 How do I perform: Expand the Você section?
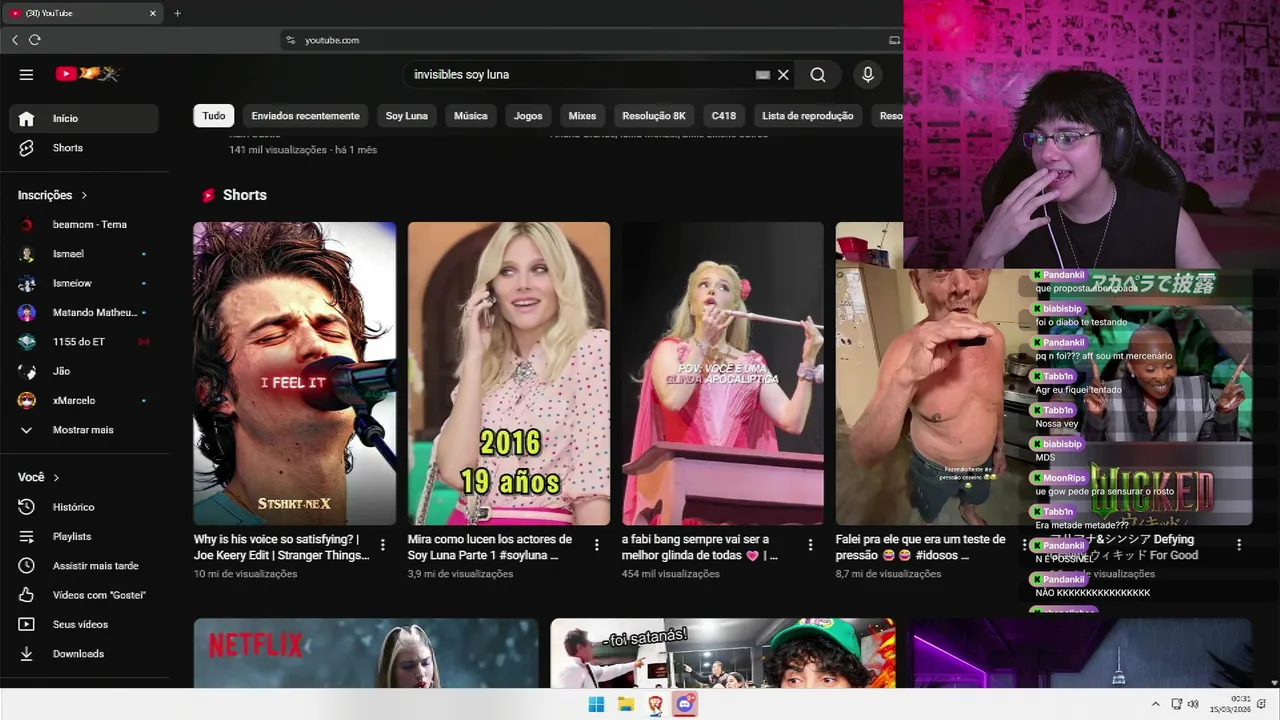(39, 477)
